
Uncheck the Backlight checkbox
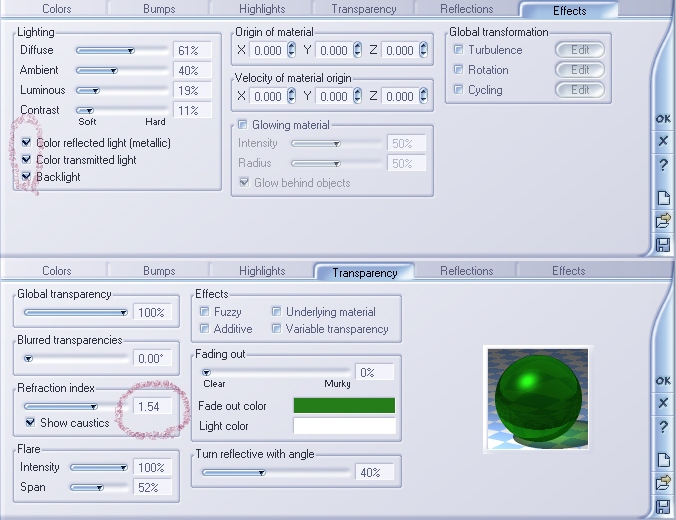coord(27,176)
